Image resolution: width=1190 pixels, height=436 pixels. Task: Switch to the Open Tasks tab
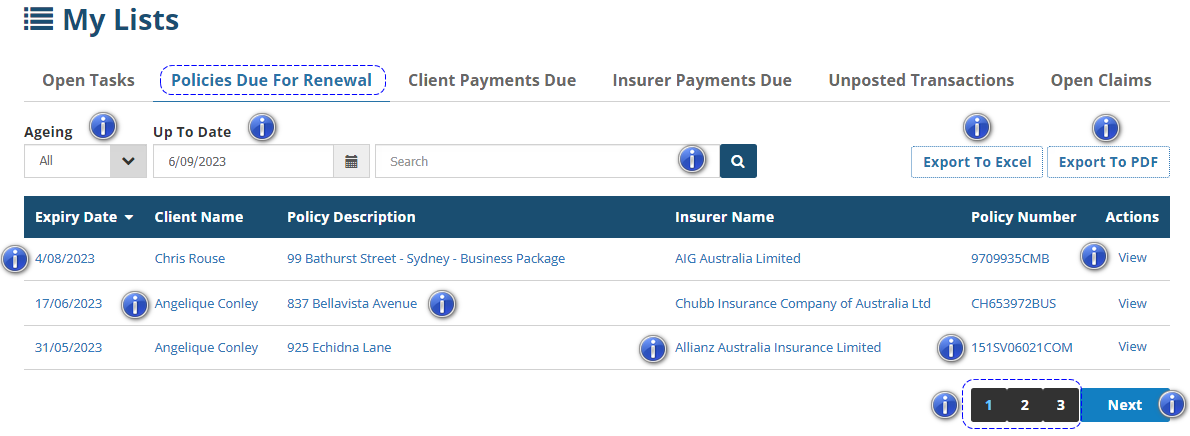88,80
